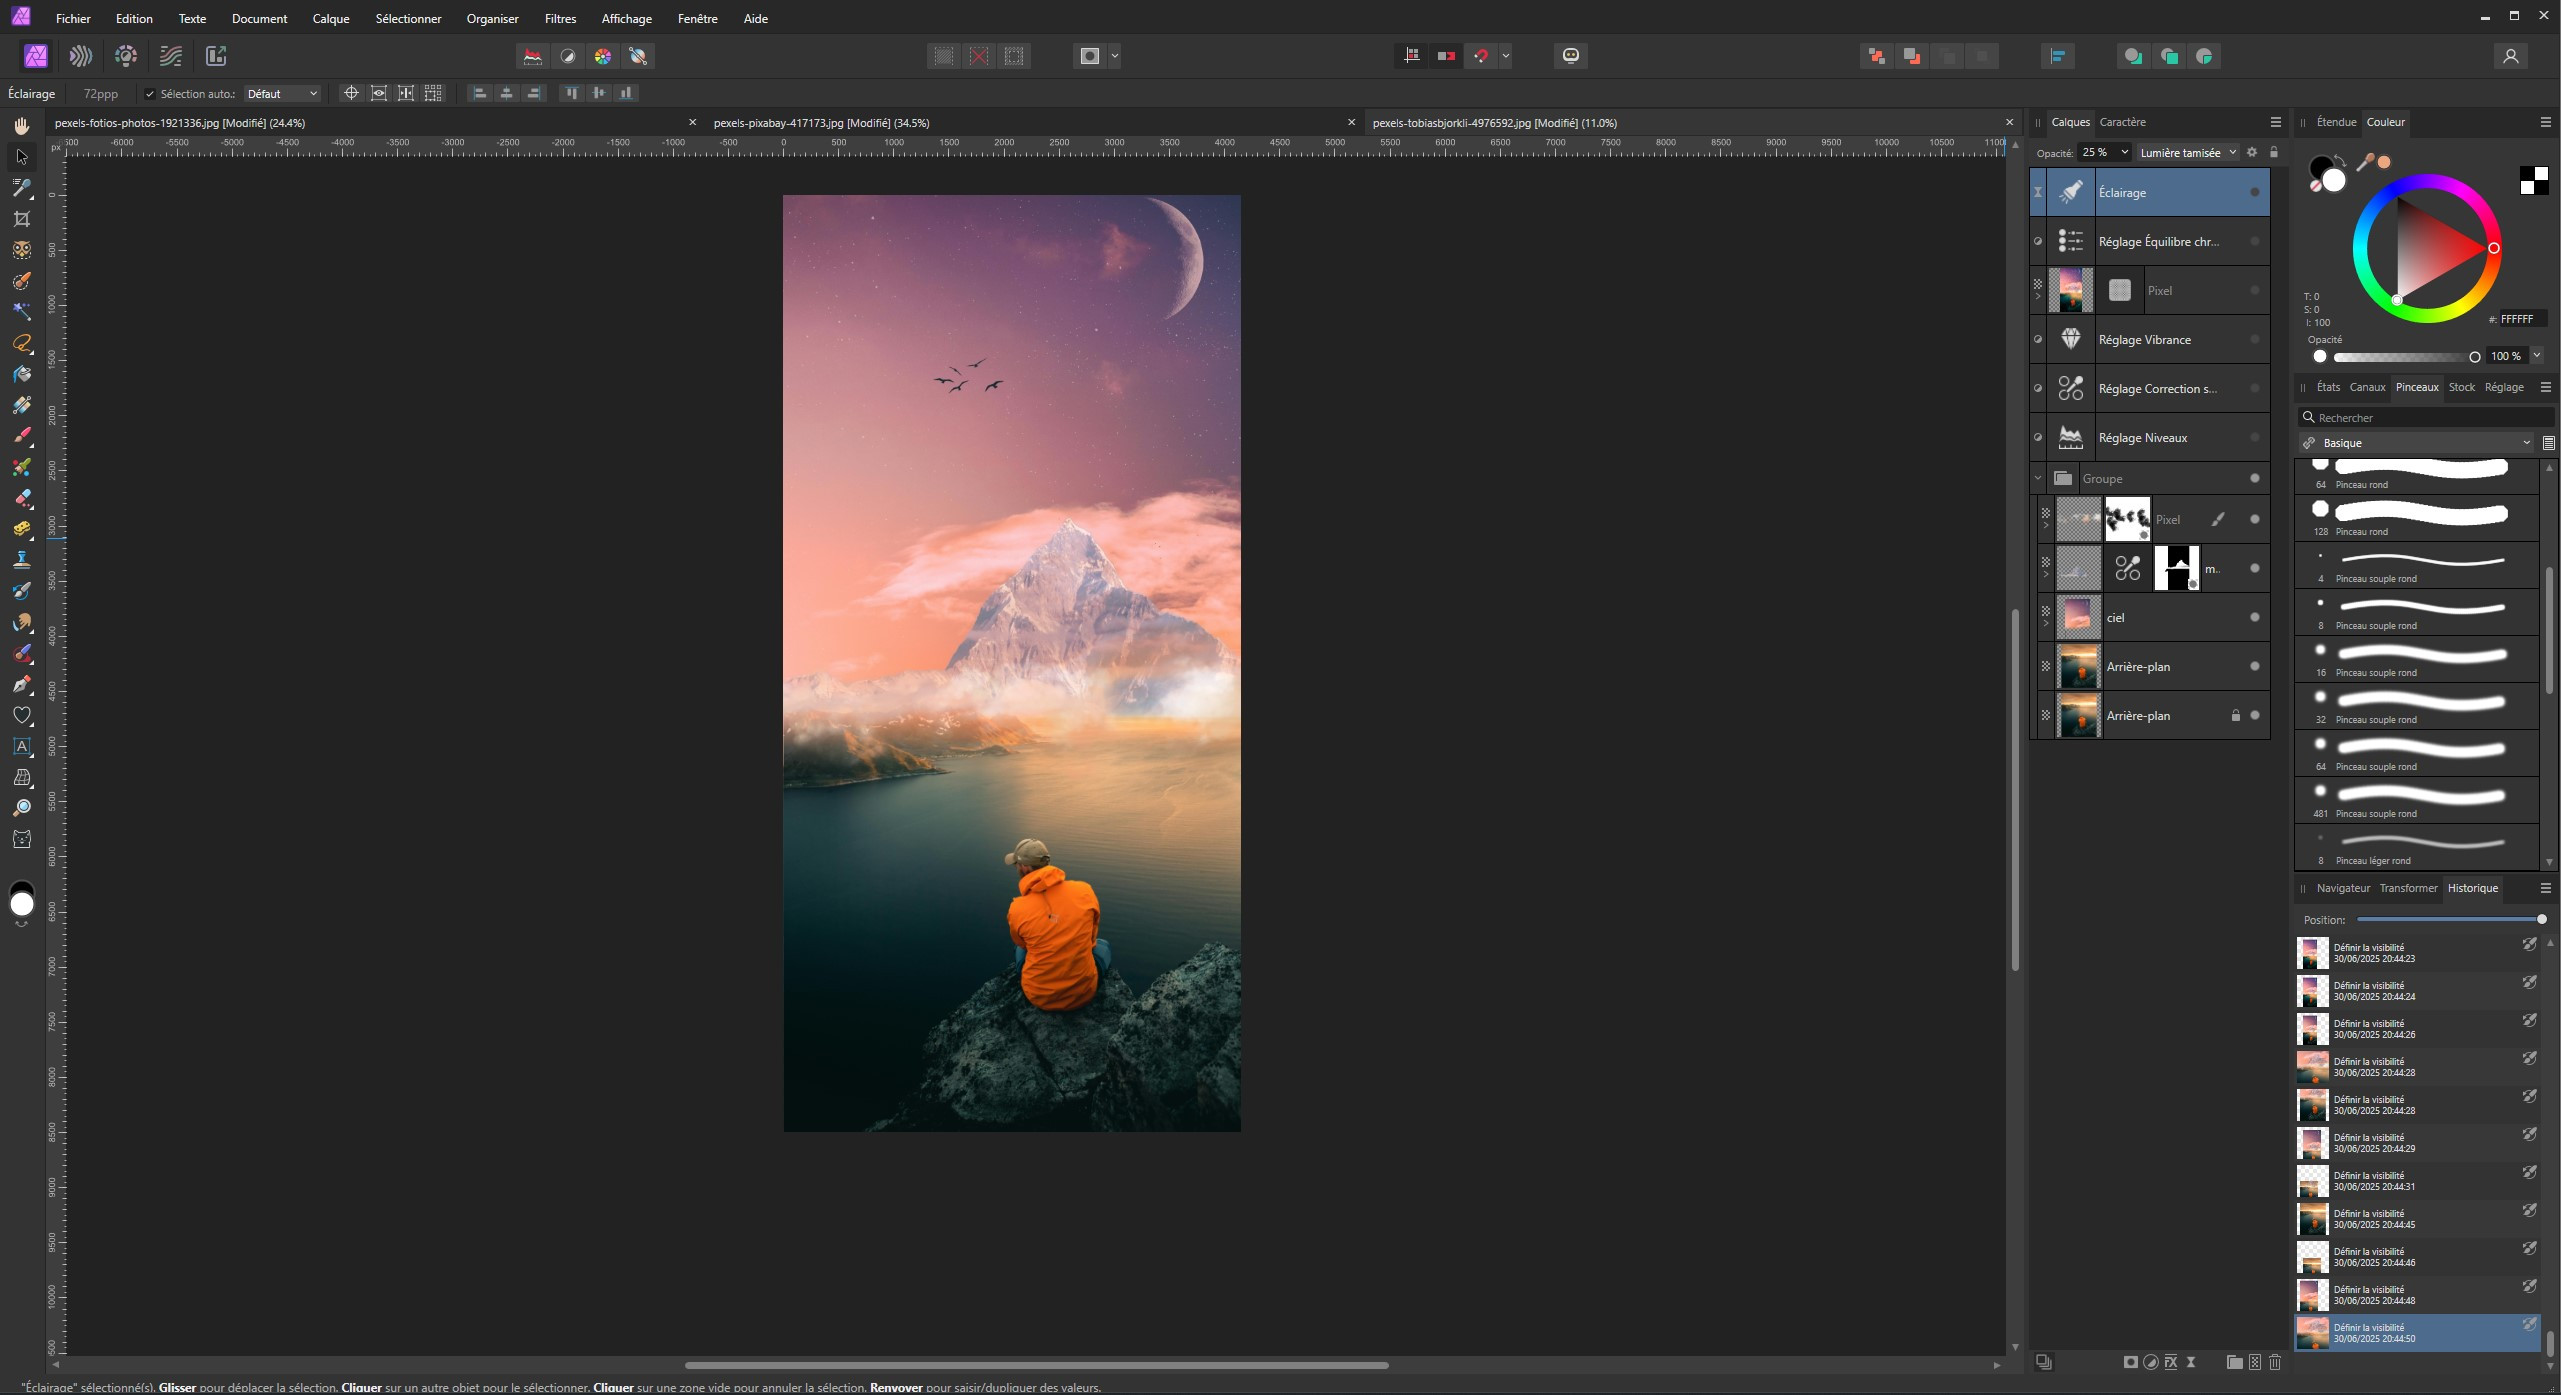The image size is (2561, 1395).
Task: Open the Filtres menu
Action: pyautogui.click(x=560, y=18)
